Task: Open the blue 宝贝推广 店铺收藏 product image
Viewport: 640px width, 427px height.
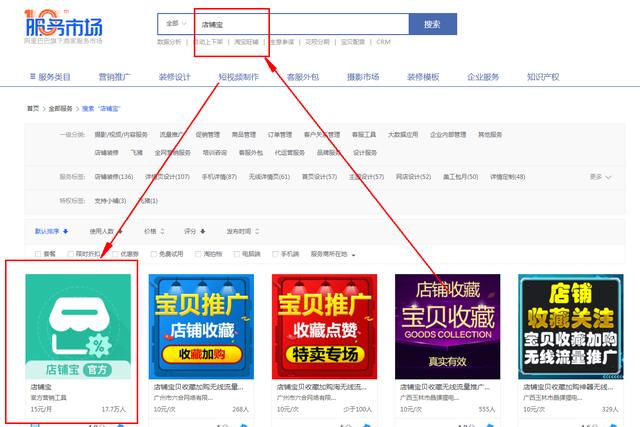Action: tap(201, 327)
